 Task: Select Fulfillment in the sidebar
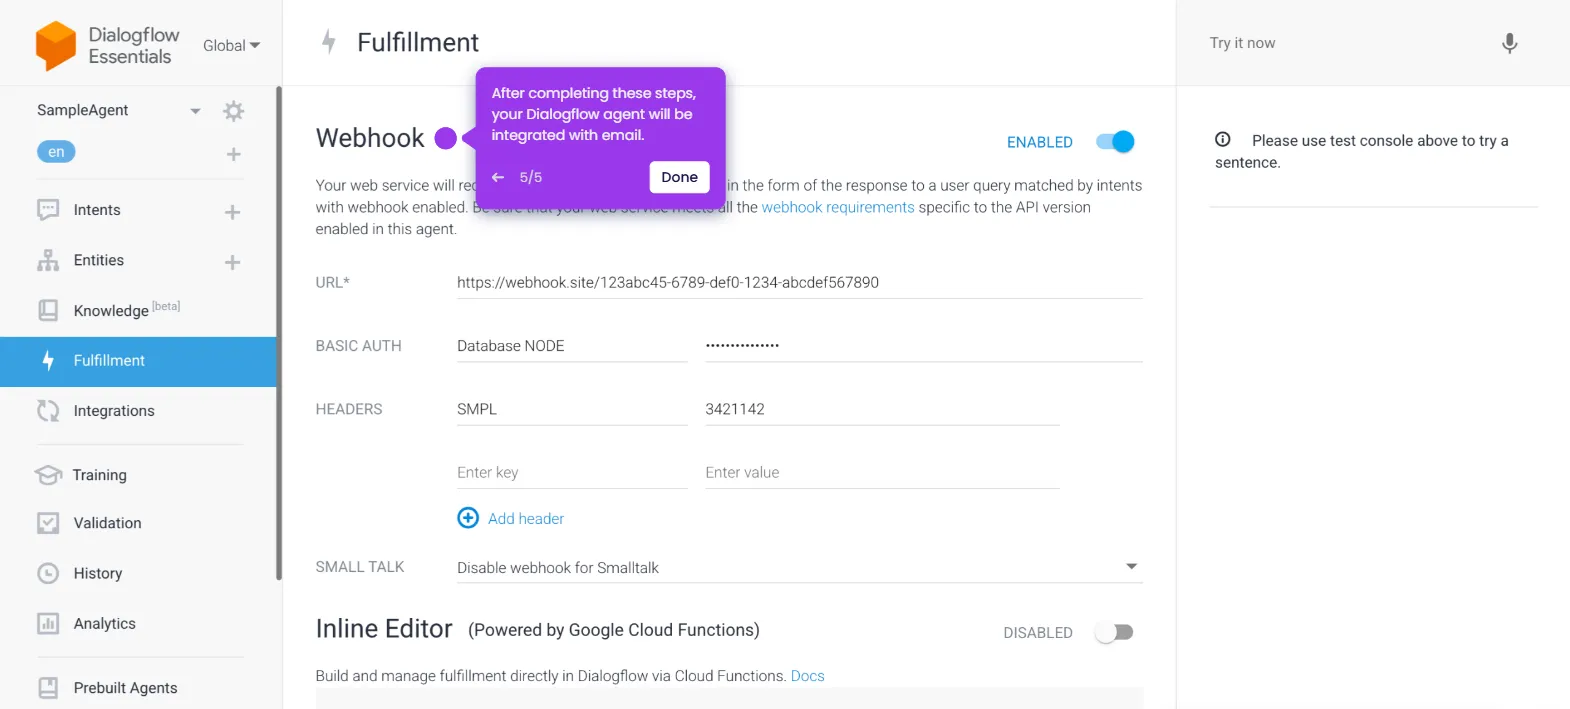tap(138, 361)
